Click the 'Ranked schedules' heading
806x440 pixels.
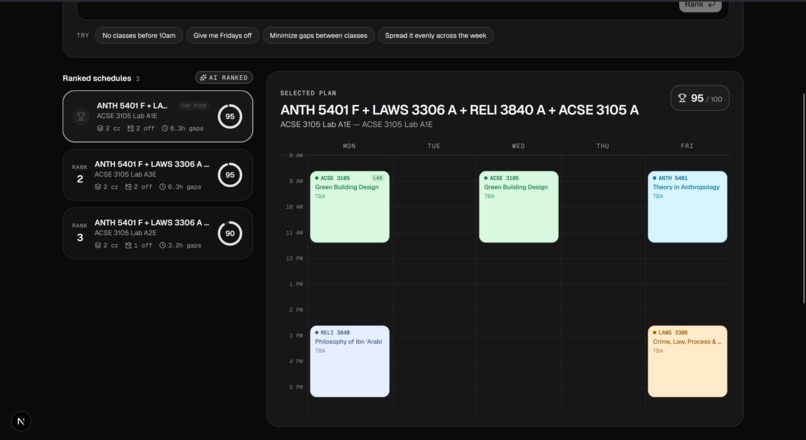pos(97,78)
